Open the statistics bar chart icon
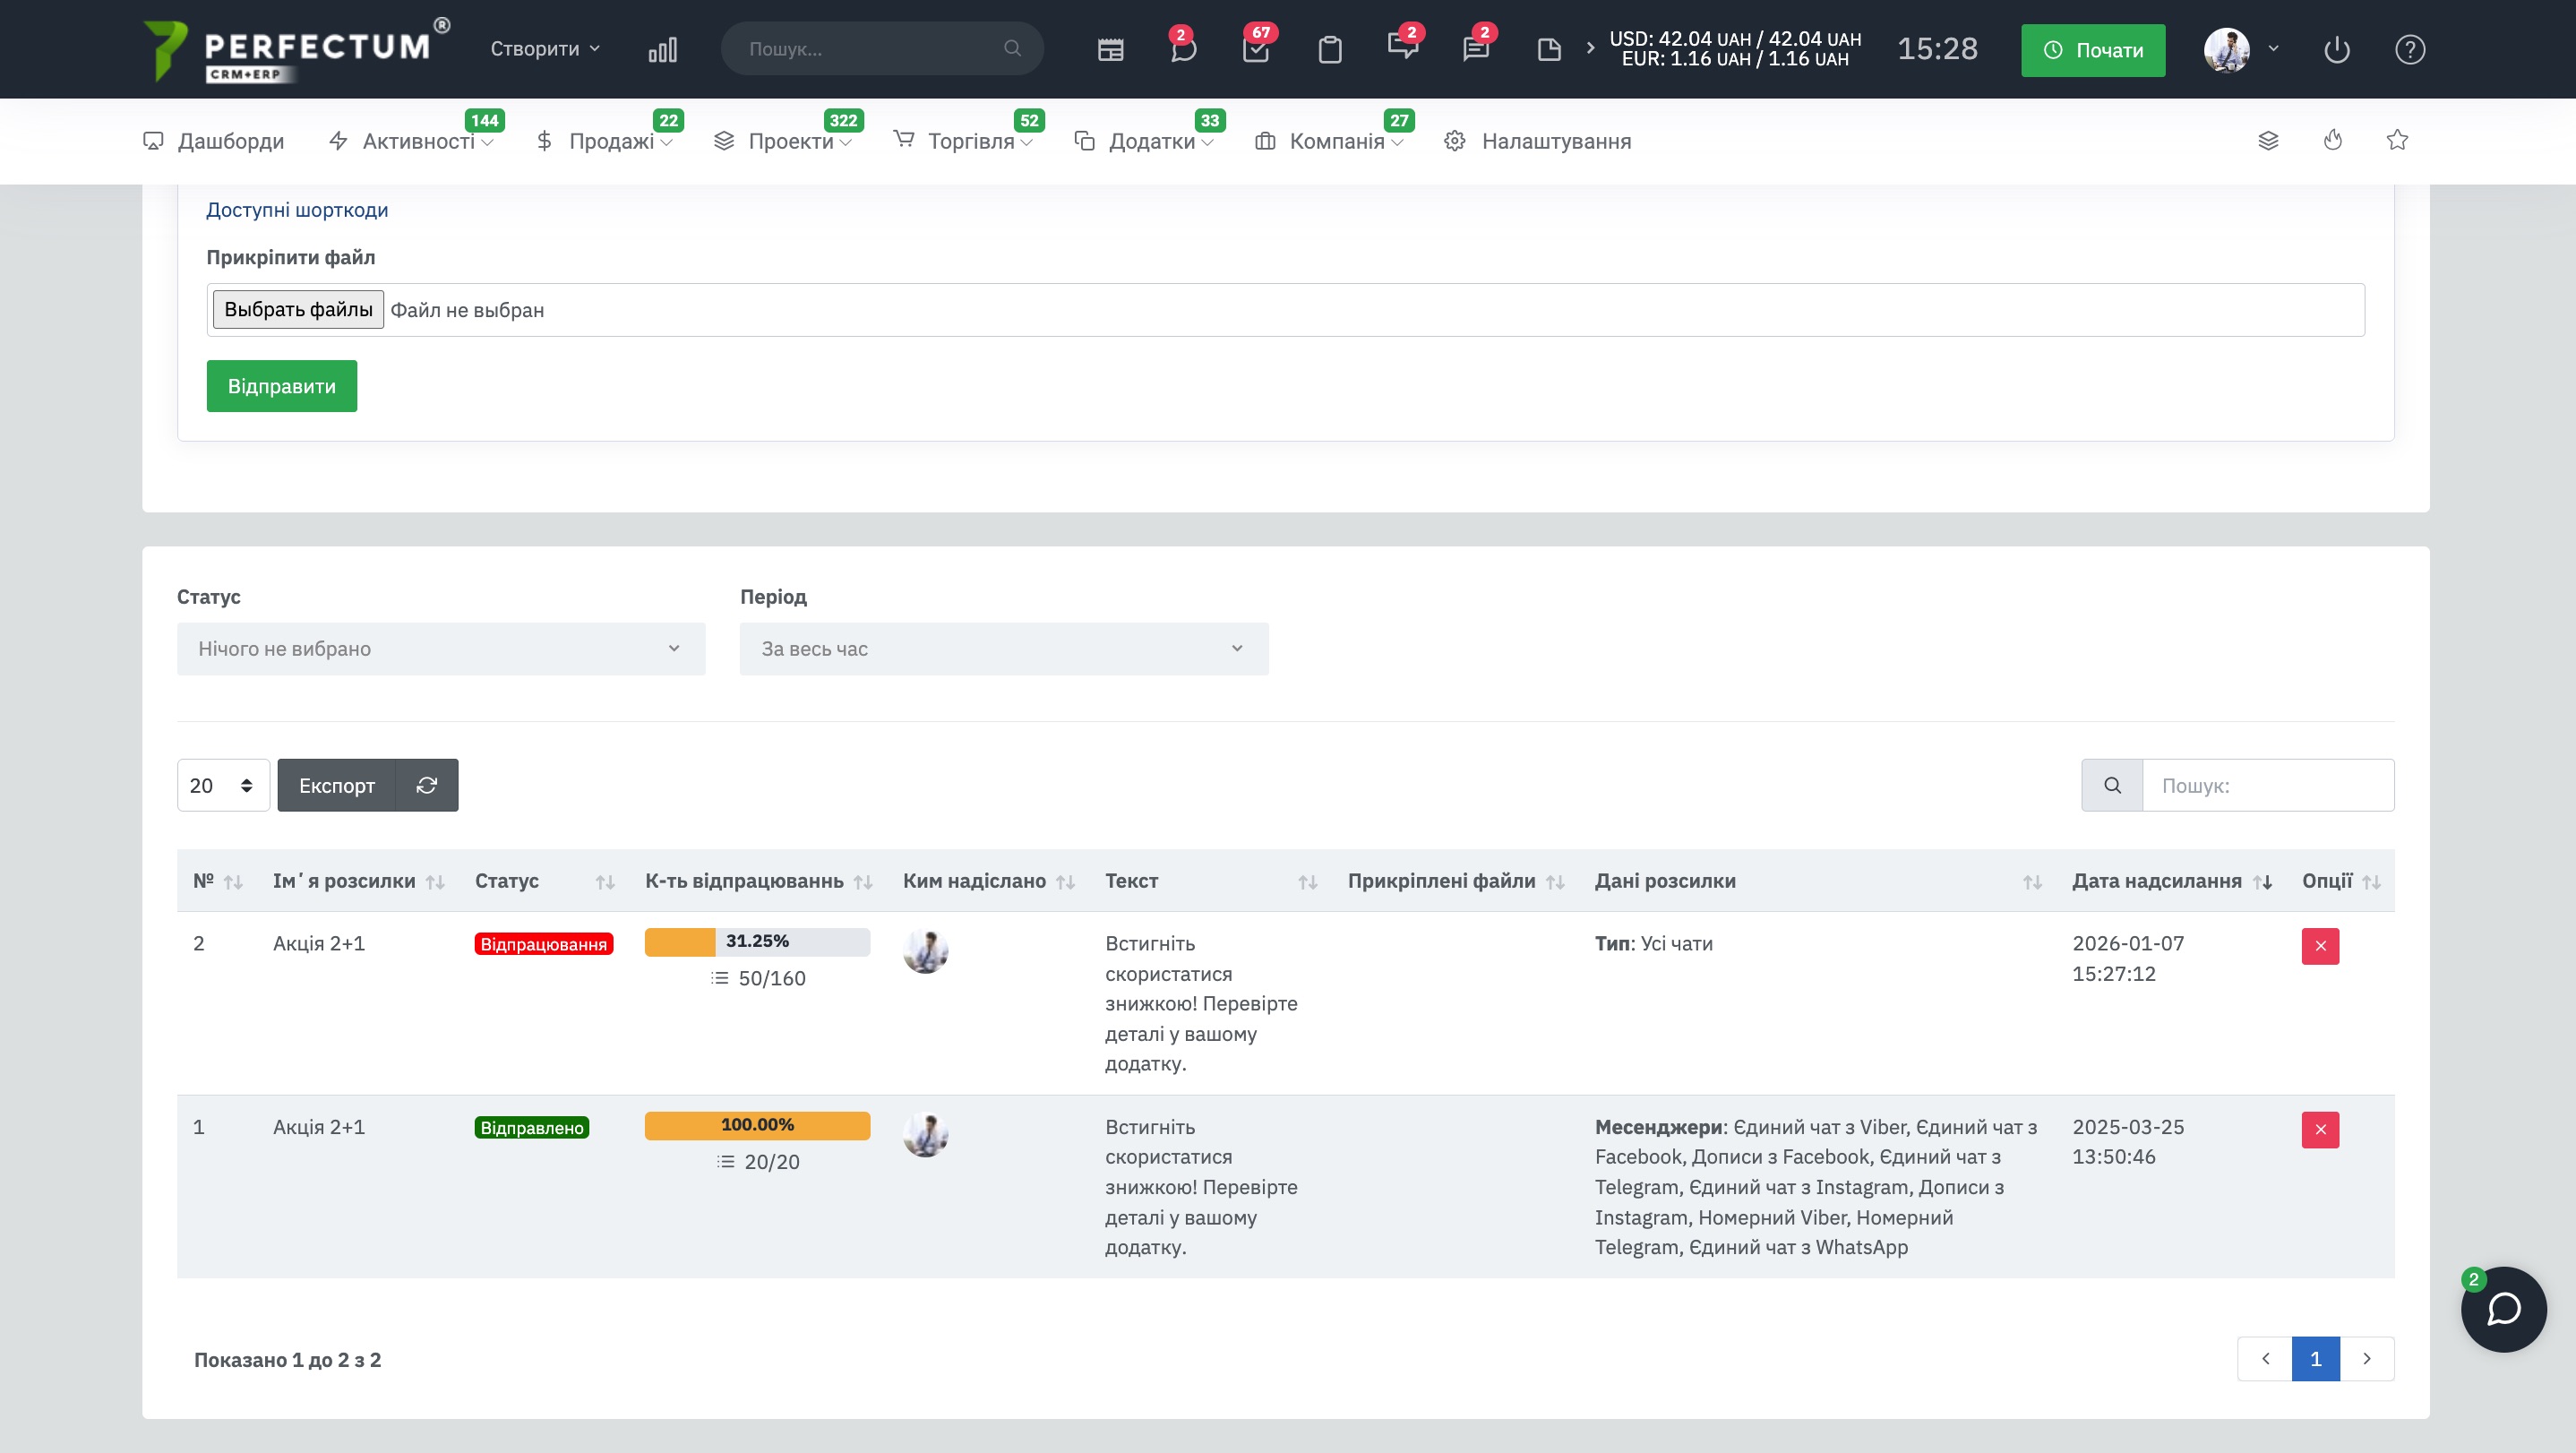The image size is (2576, 1453). (x=662, y=50)
